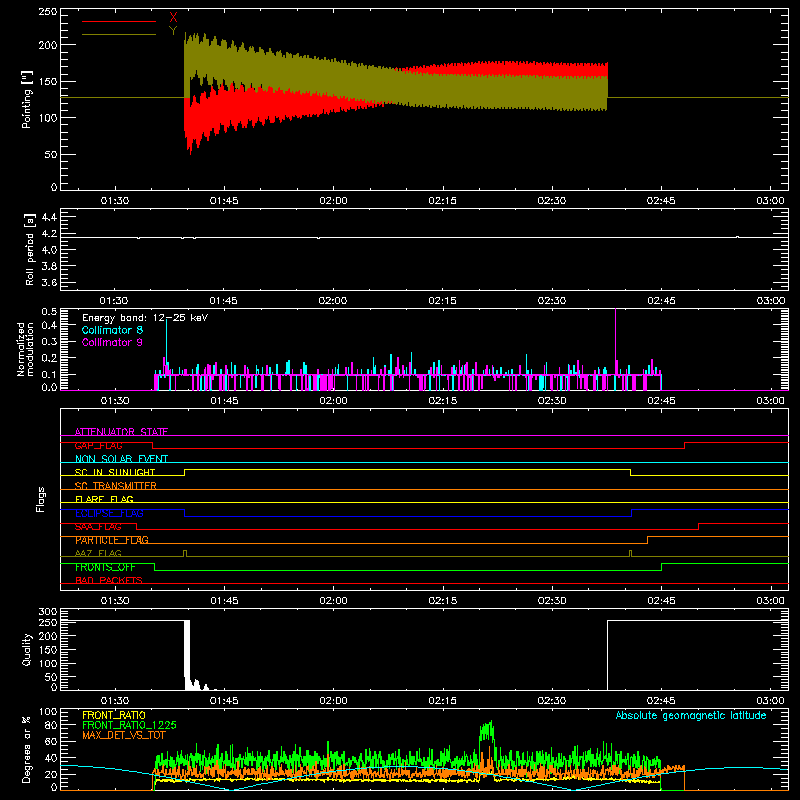Select the green FRONT_RATIO_1225 legend label
800x800 pixels.
tap(129, 725)
